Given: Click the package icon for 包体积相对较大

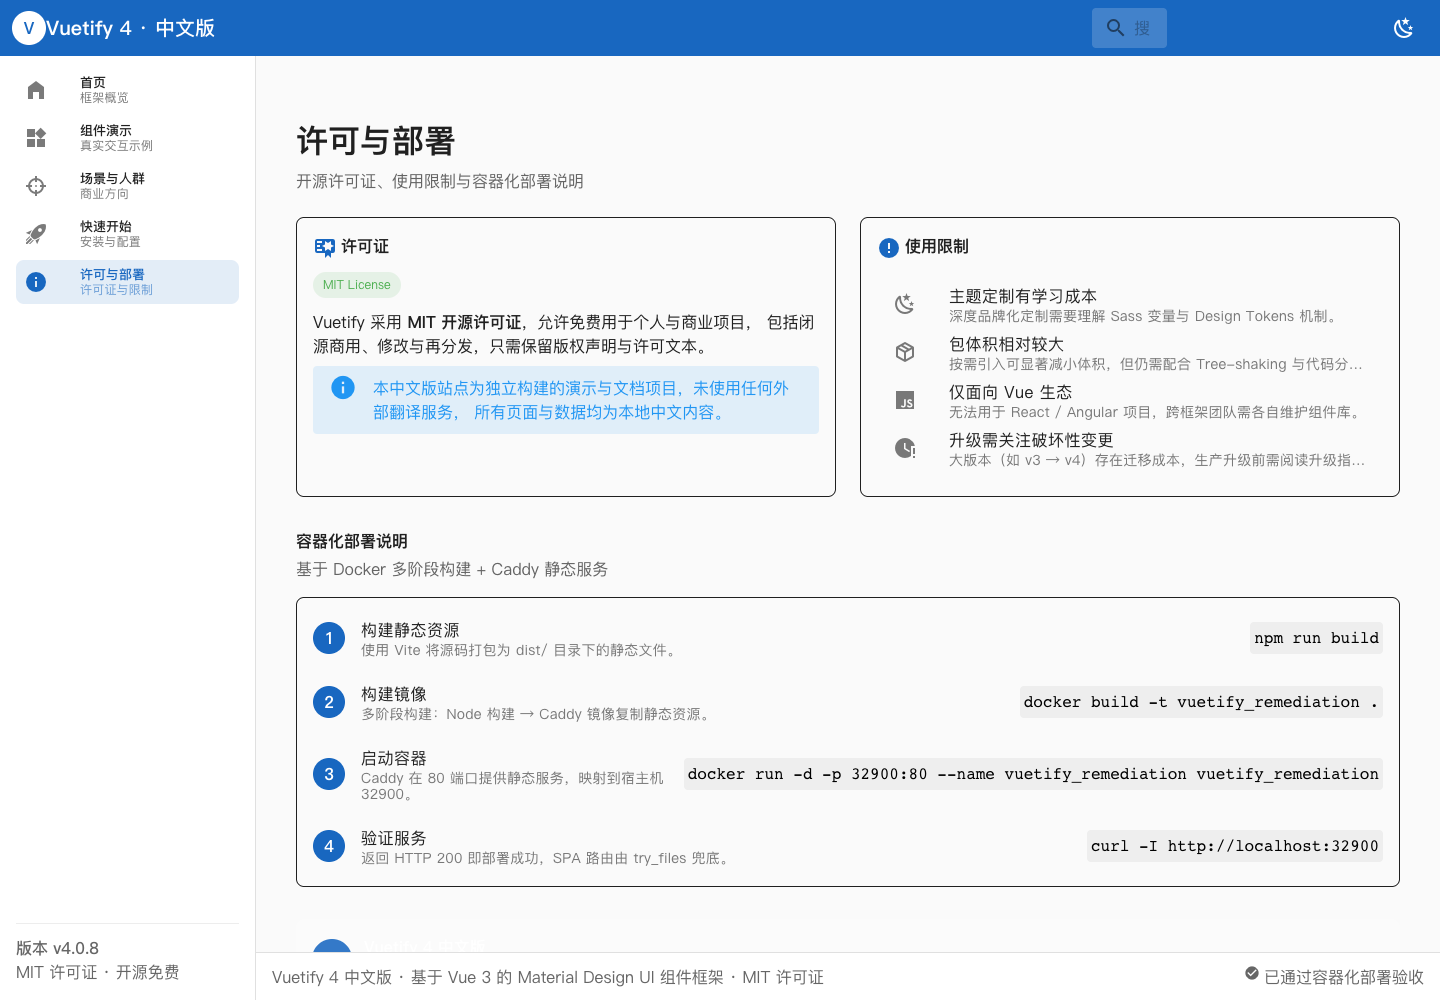Looking at the screenshot, I should coord(905,352).
